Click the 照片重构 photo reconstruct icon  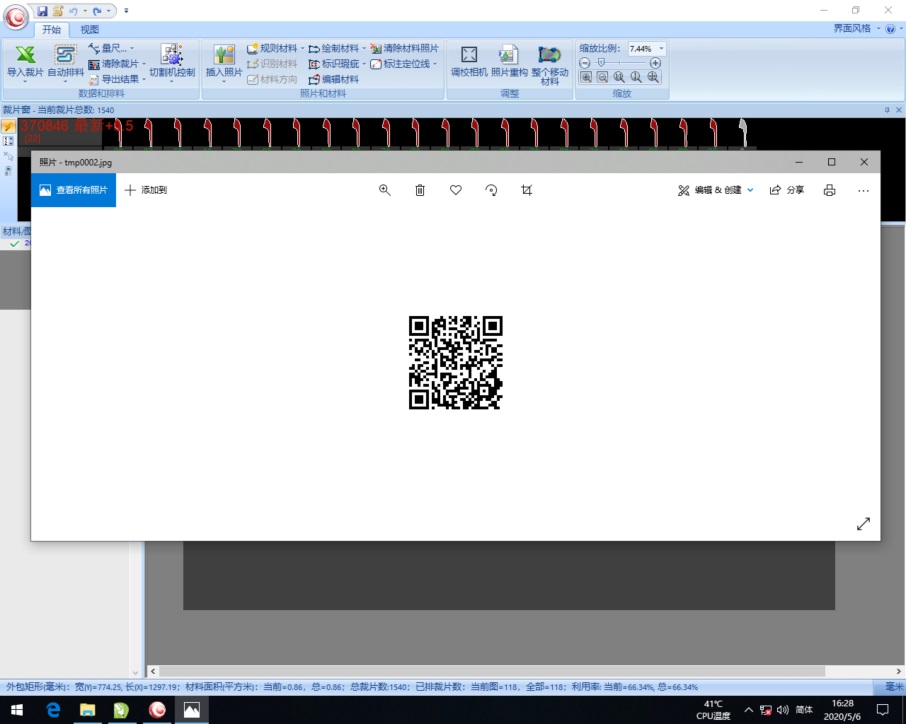click(509, 60)
